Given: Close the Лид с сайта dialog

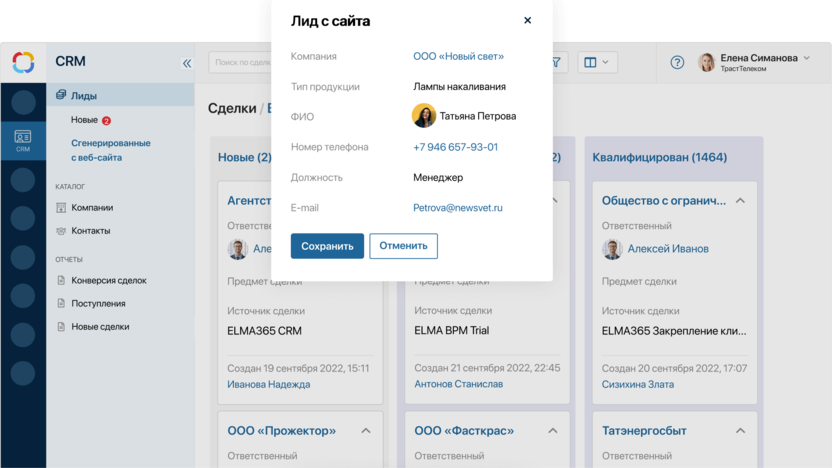Looking at the screenshot, I should pyautogui.click(x=527, y=20).
